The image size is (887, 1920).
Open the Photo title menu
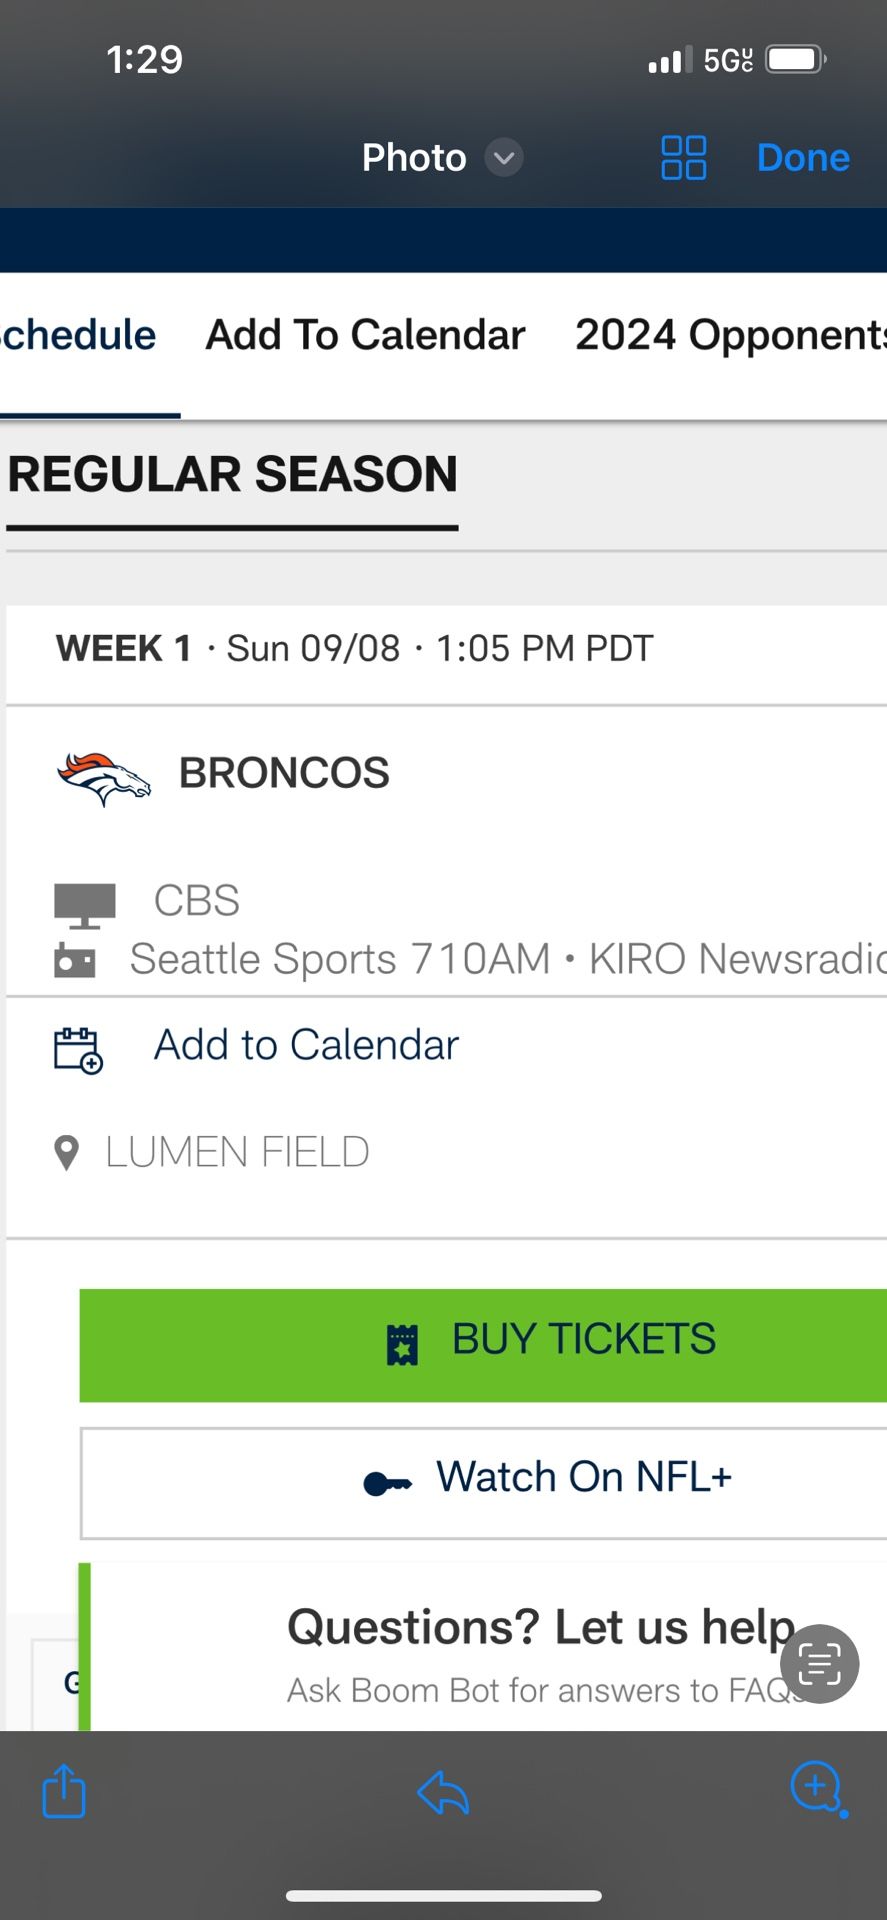click(x=414, y=158)
